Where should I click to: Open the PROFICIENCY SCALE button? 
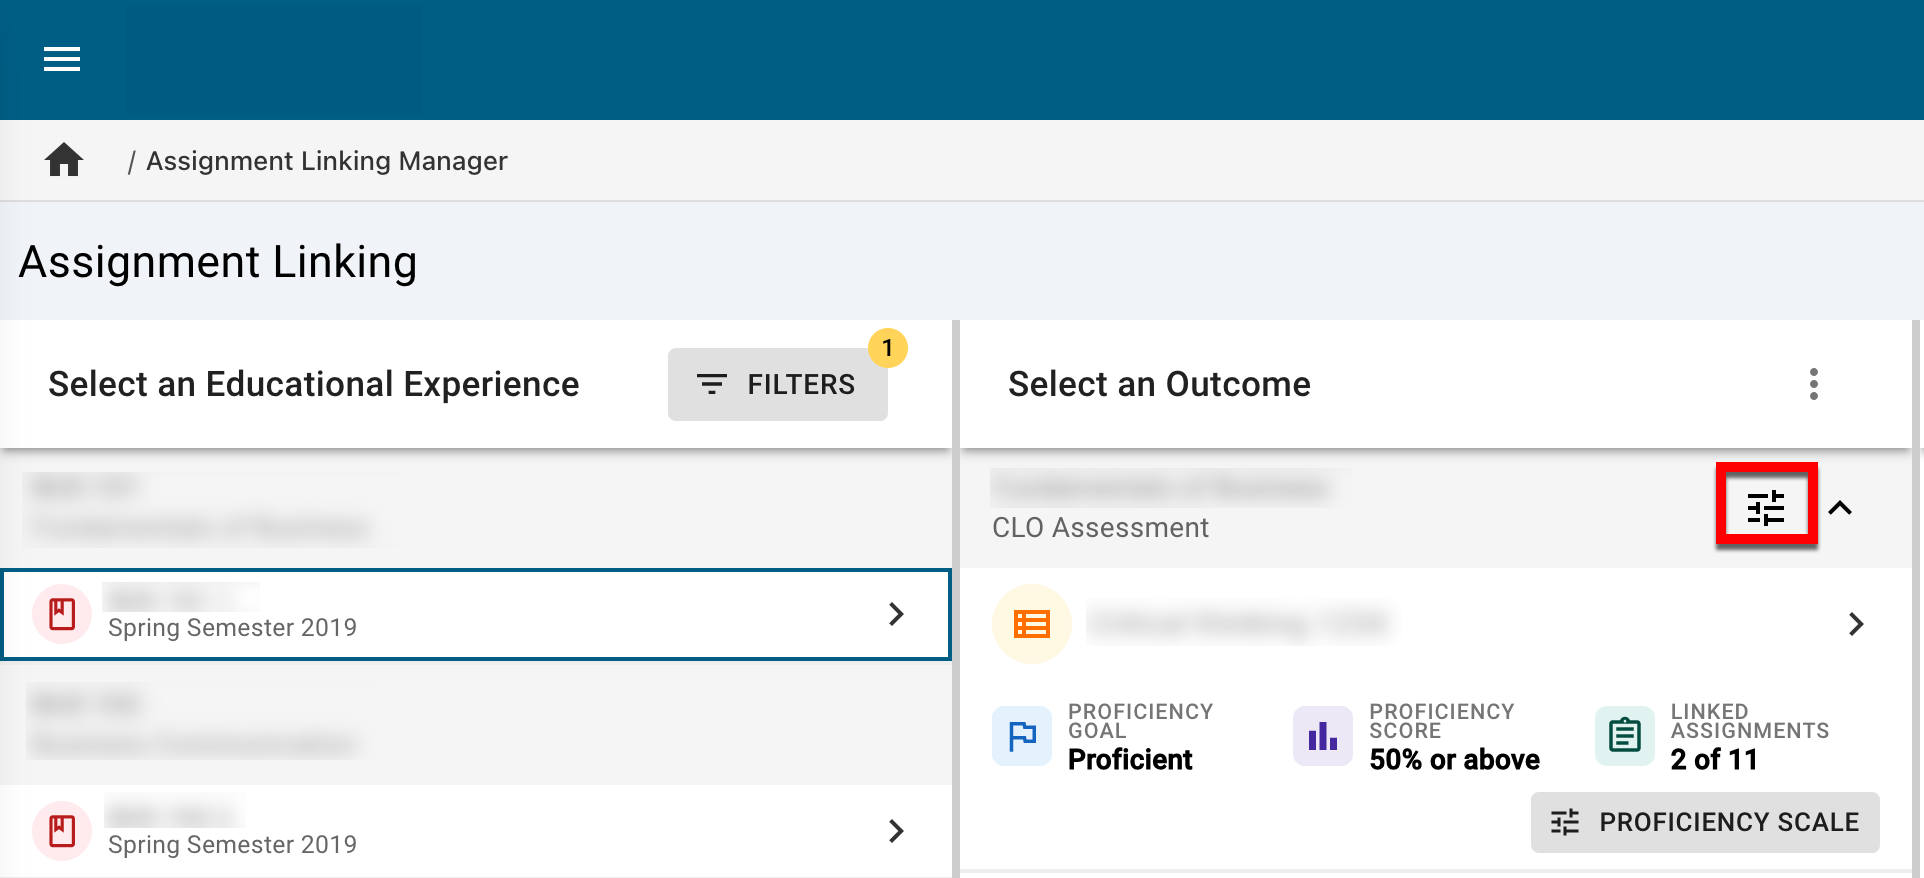coord(1705,822)
